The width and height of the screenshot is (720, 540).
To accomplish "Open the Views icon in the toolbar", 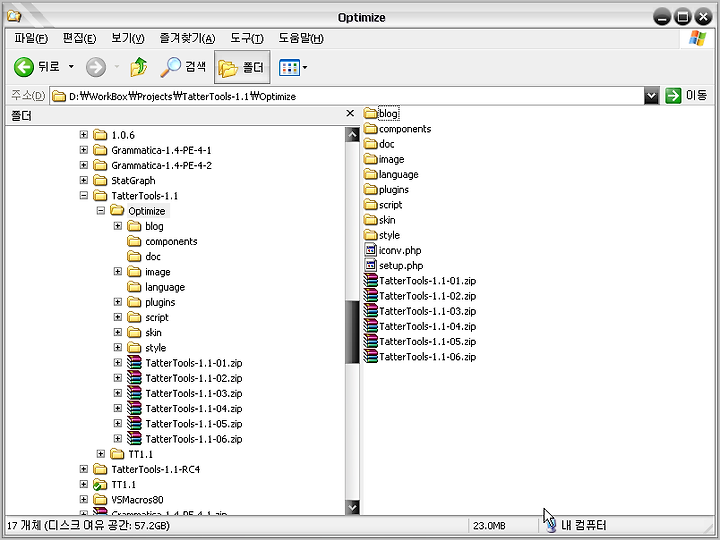I will click(289, 68).
